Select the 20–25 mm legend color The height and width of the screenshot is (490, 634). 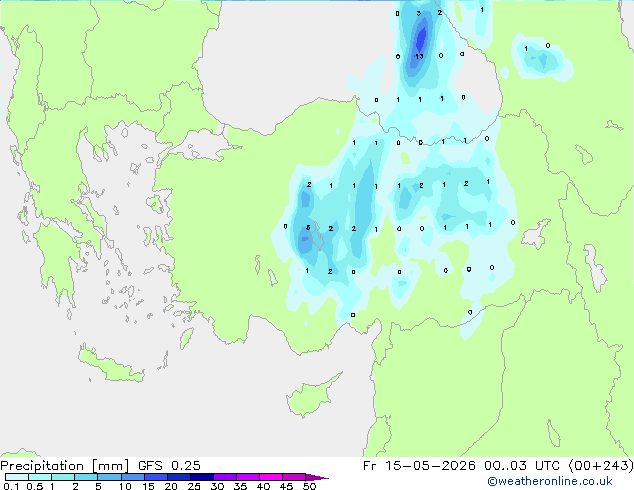[179, 477]
